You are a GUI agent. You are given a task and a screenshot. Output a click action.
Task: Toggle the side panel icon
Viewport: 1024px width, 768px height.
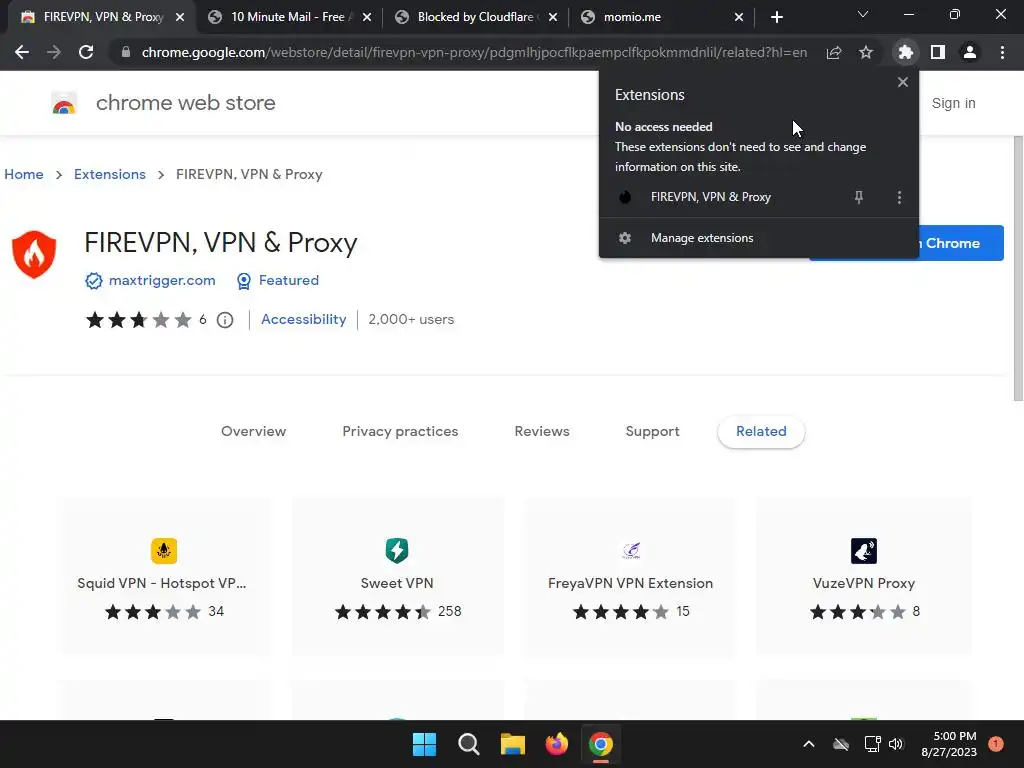[938, 52]
